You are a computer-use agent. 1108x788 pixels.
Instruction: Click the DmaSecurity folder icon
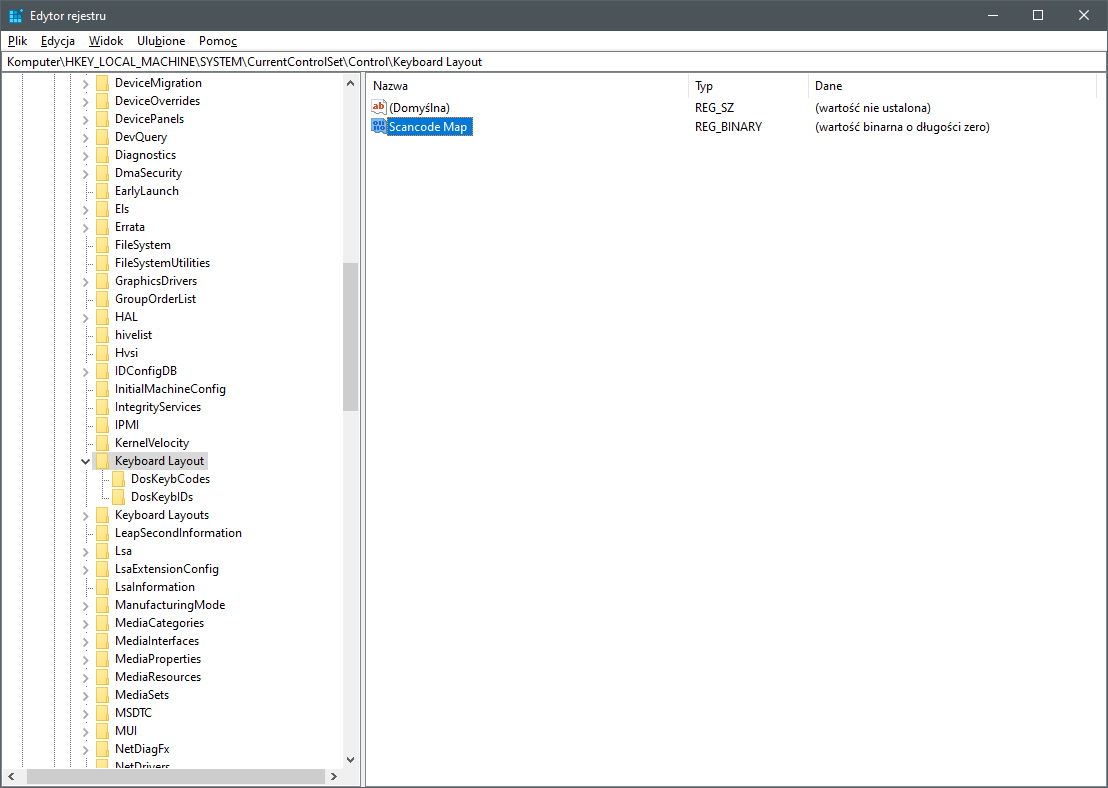102,173
